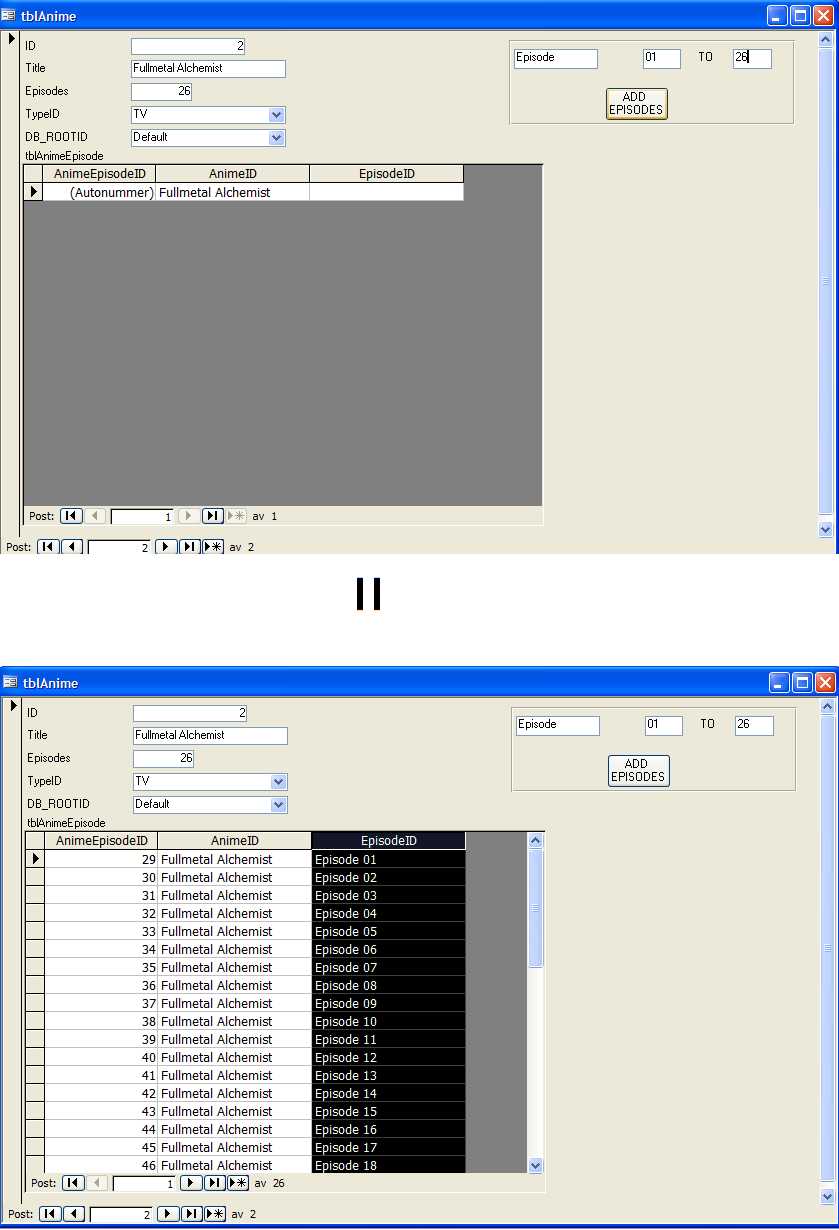Viewport: 839px width, 1230px height.
Task: Click start number 01 field in upper window
Action: point(661,59)
